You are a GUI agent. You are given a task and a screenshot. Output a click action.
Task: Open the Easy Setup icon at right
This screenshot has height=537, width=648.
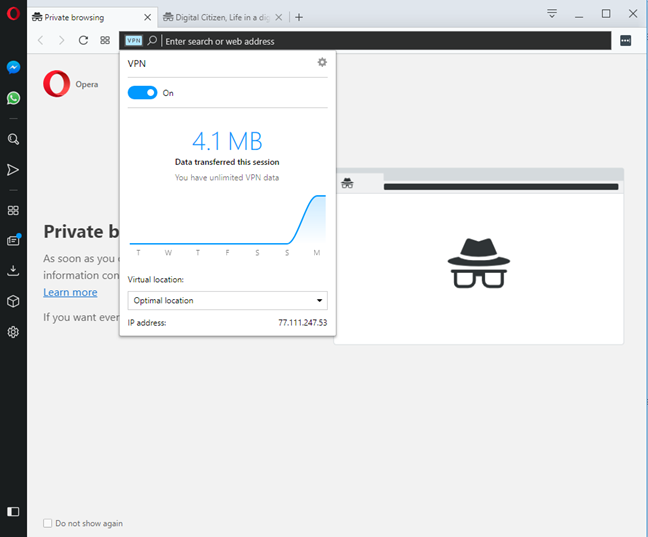(x=626, y=41)
